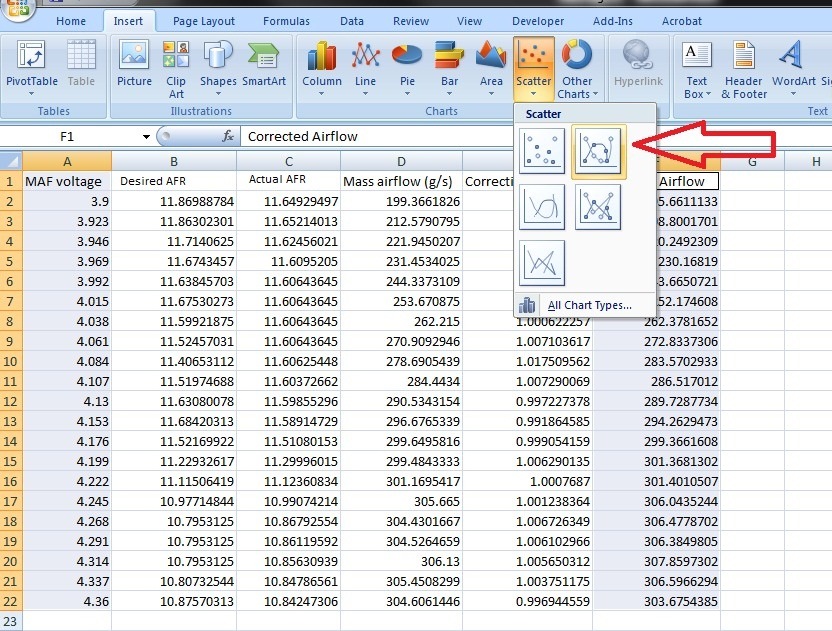Screen dimensions: 832x631
Task: Select column D header
Action: pyautogui.click(x=401, y=161)
